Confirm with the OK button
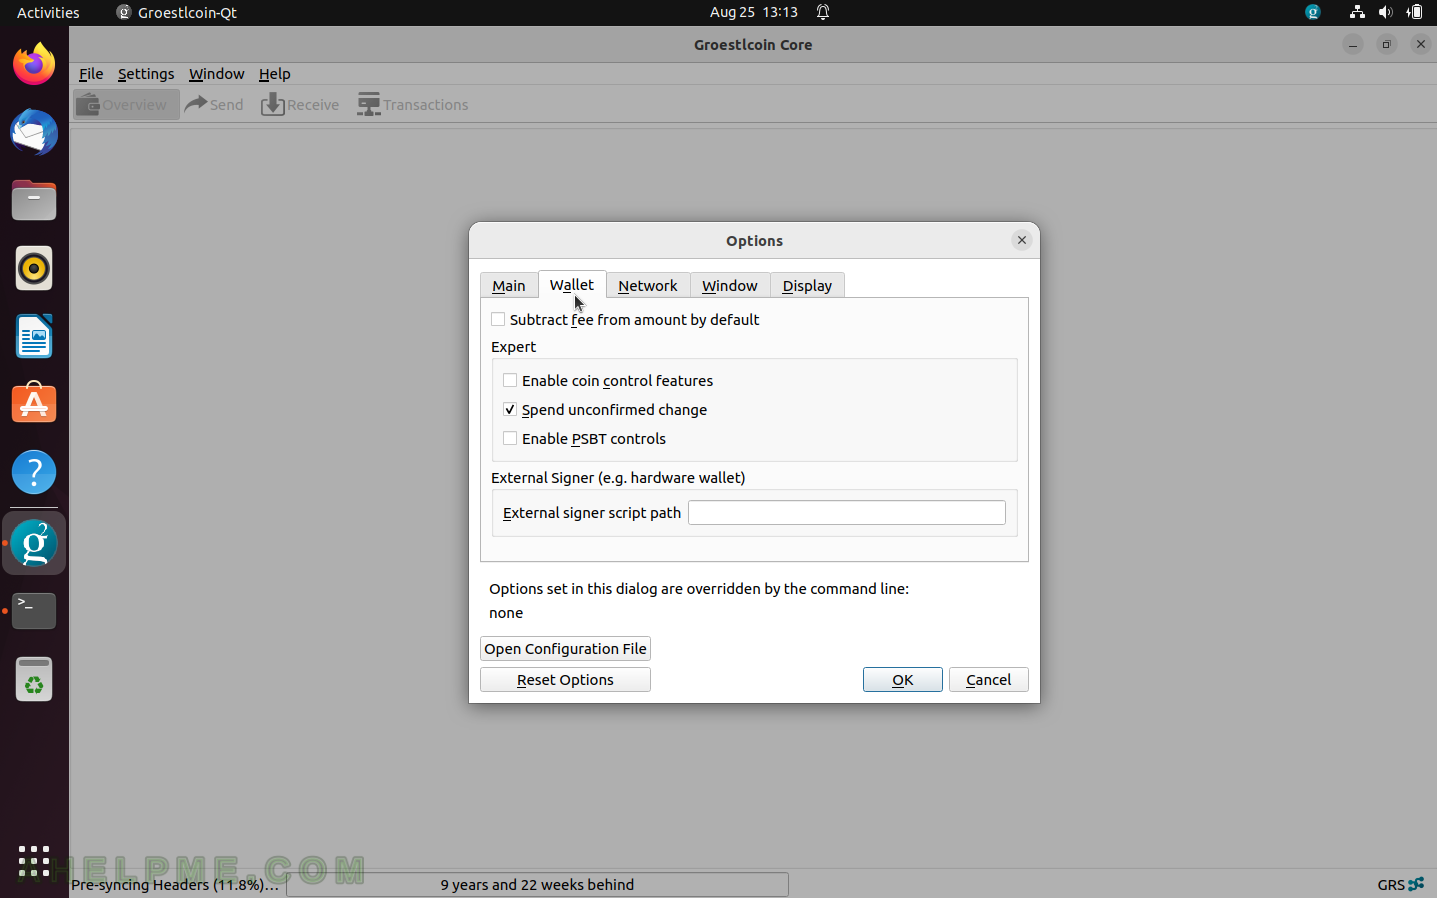The height and width of the screenshot is (898, 1437). tap(902, 680)
